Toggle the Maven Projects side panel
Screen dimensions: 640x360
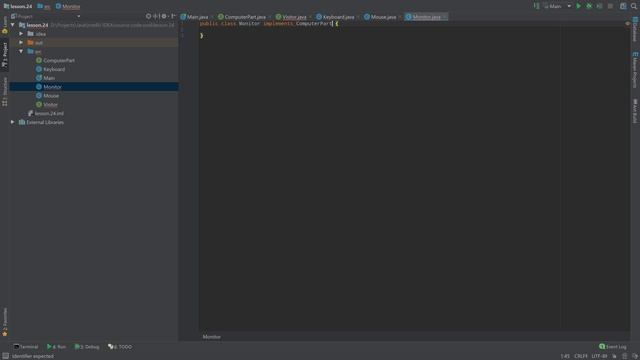635,70
